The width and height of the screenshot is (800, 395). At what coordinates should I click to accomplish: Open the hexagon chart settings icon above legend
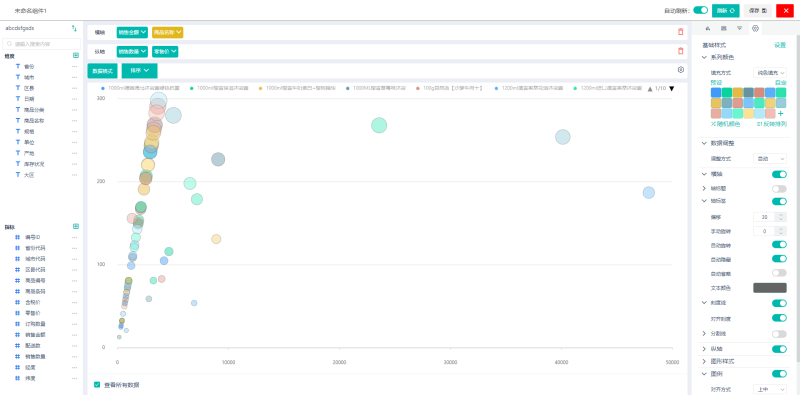coord(681,70)
